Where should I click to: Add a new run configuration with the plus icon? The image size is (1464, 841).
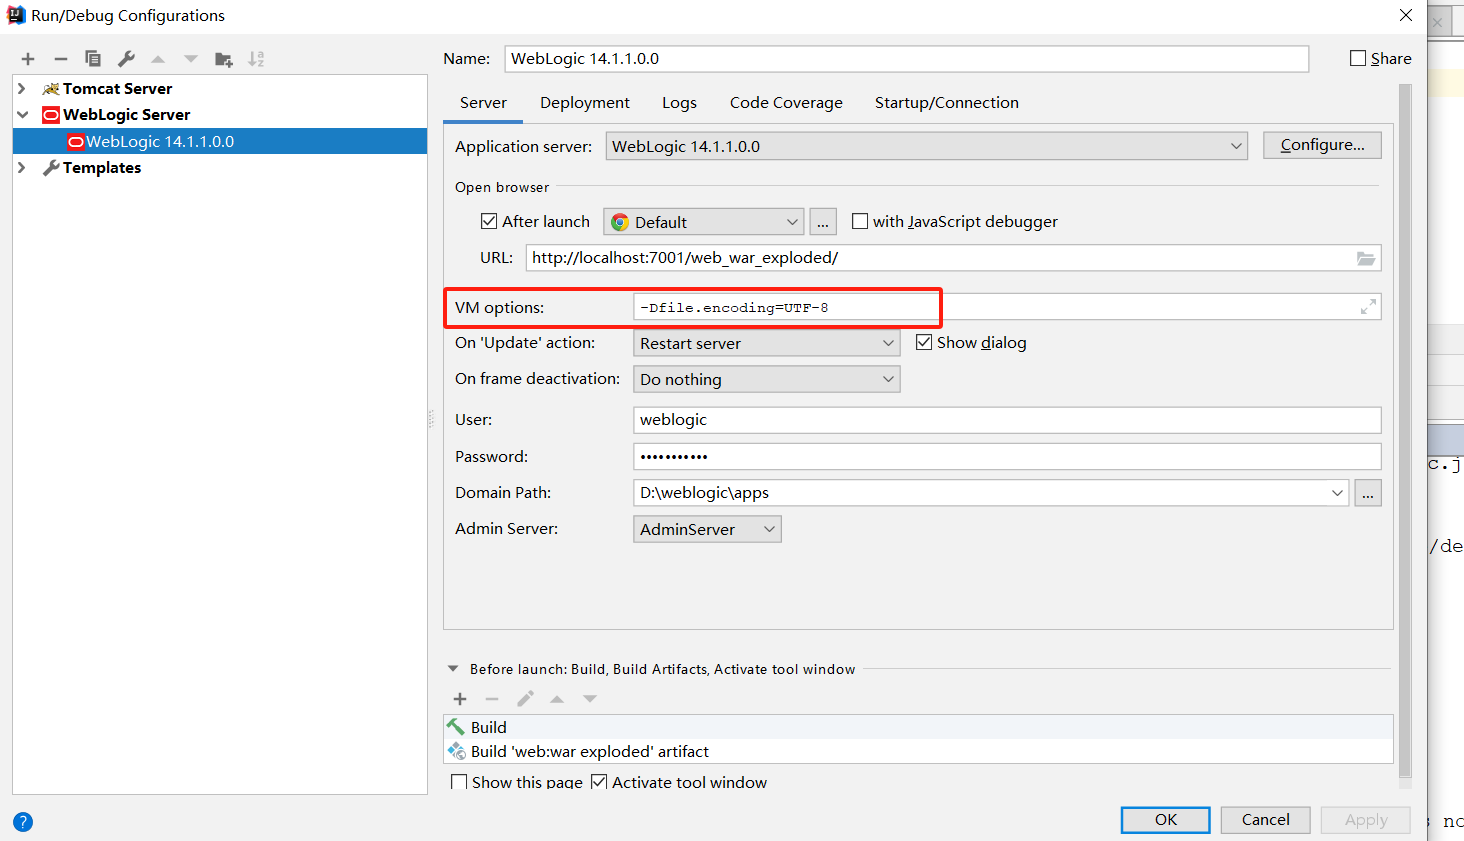point(27,58)
